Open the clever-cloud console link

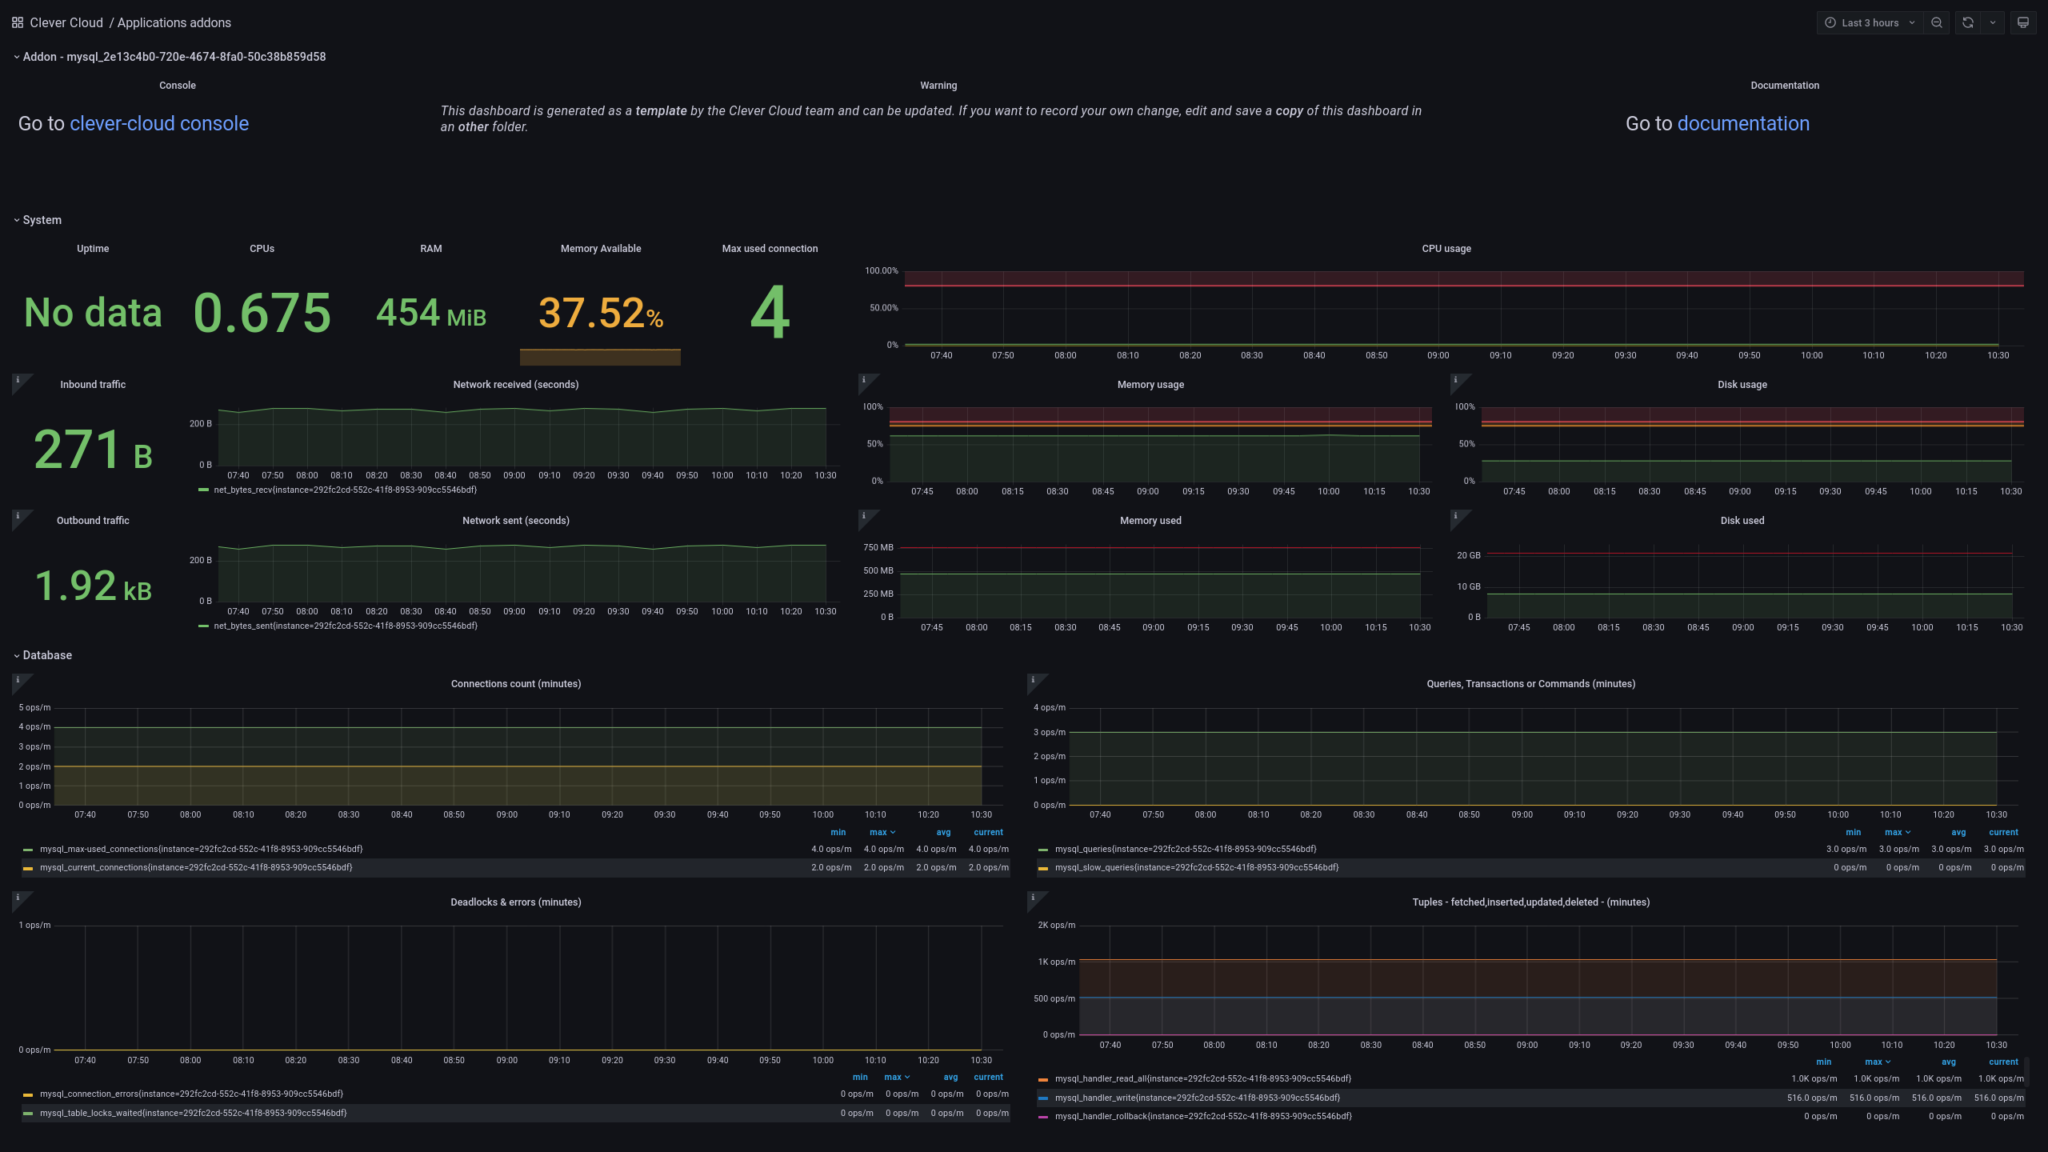(x=159, y=123)
